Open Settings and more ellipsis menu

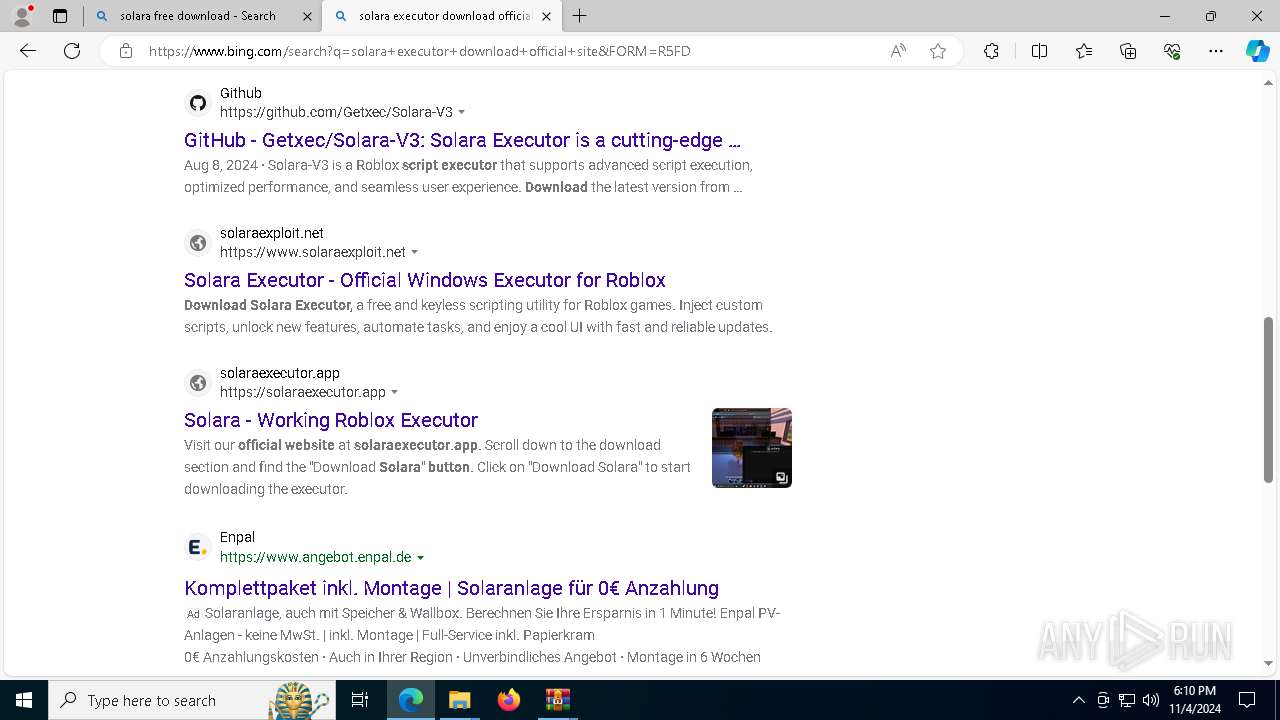coord(1216,51)
